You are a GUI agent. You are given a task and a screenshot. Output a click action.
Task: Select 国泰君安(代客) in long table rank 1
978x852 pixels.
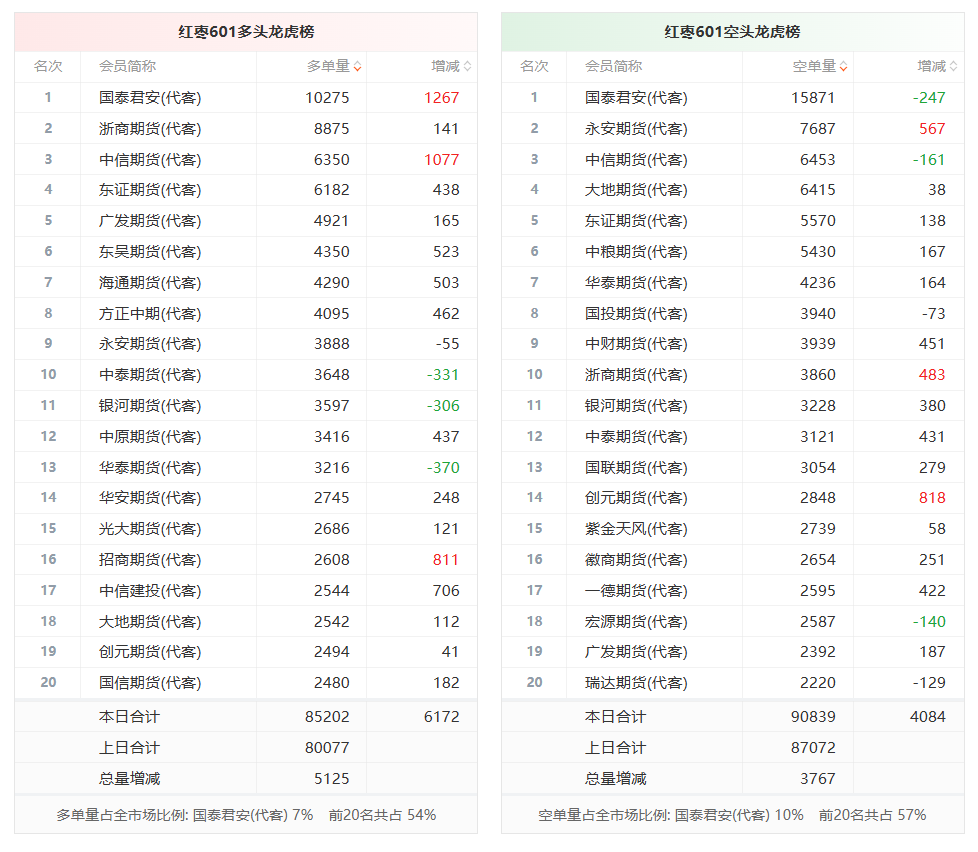coord(150,98)
